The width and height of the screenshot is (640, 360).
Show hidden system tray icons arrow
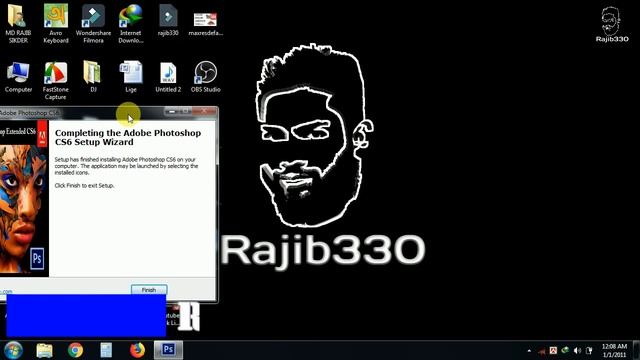(x=529, y=351)
